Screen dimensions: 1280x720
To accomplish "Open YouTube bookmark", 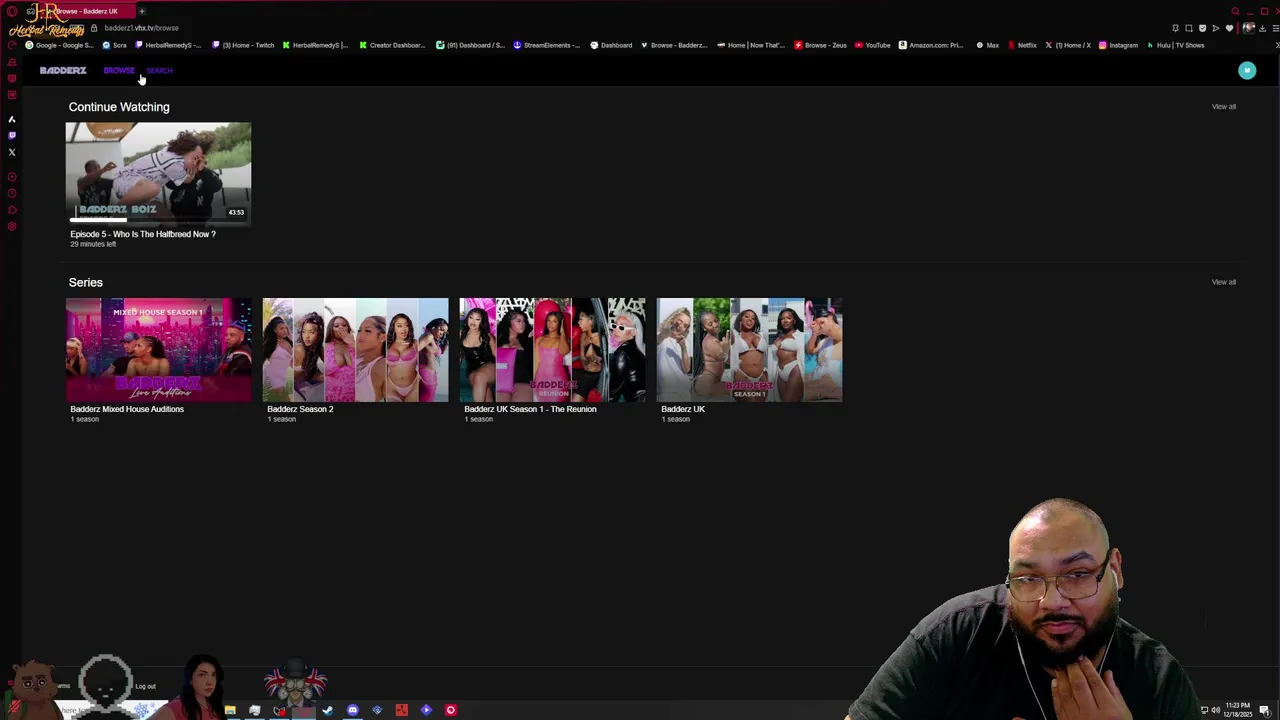I will pos(873,45).
